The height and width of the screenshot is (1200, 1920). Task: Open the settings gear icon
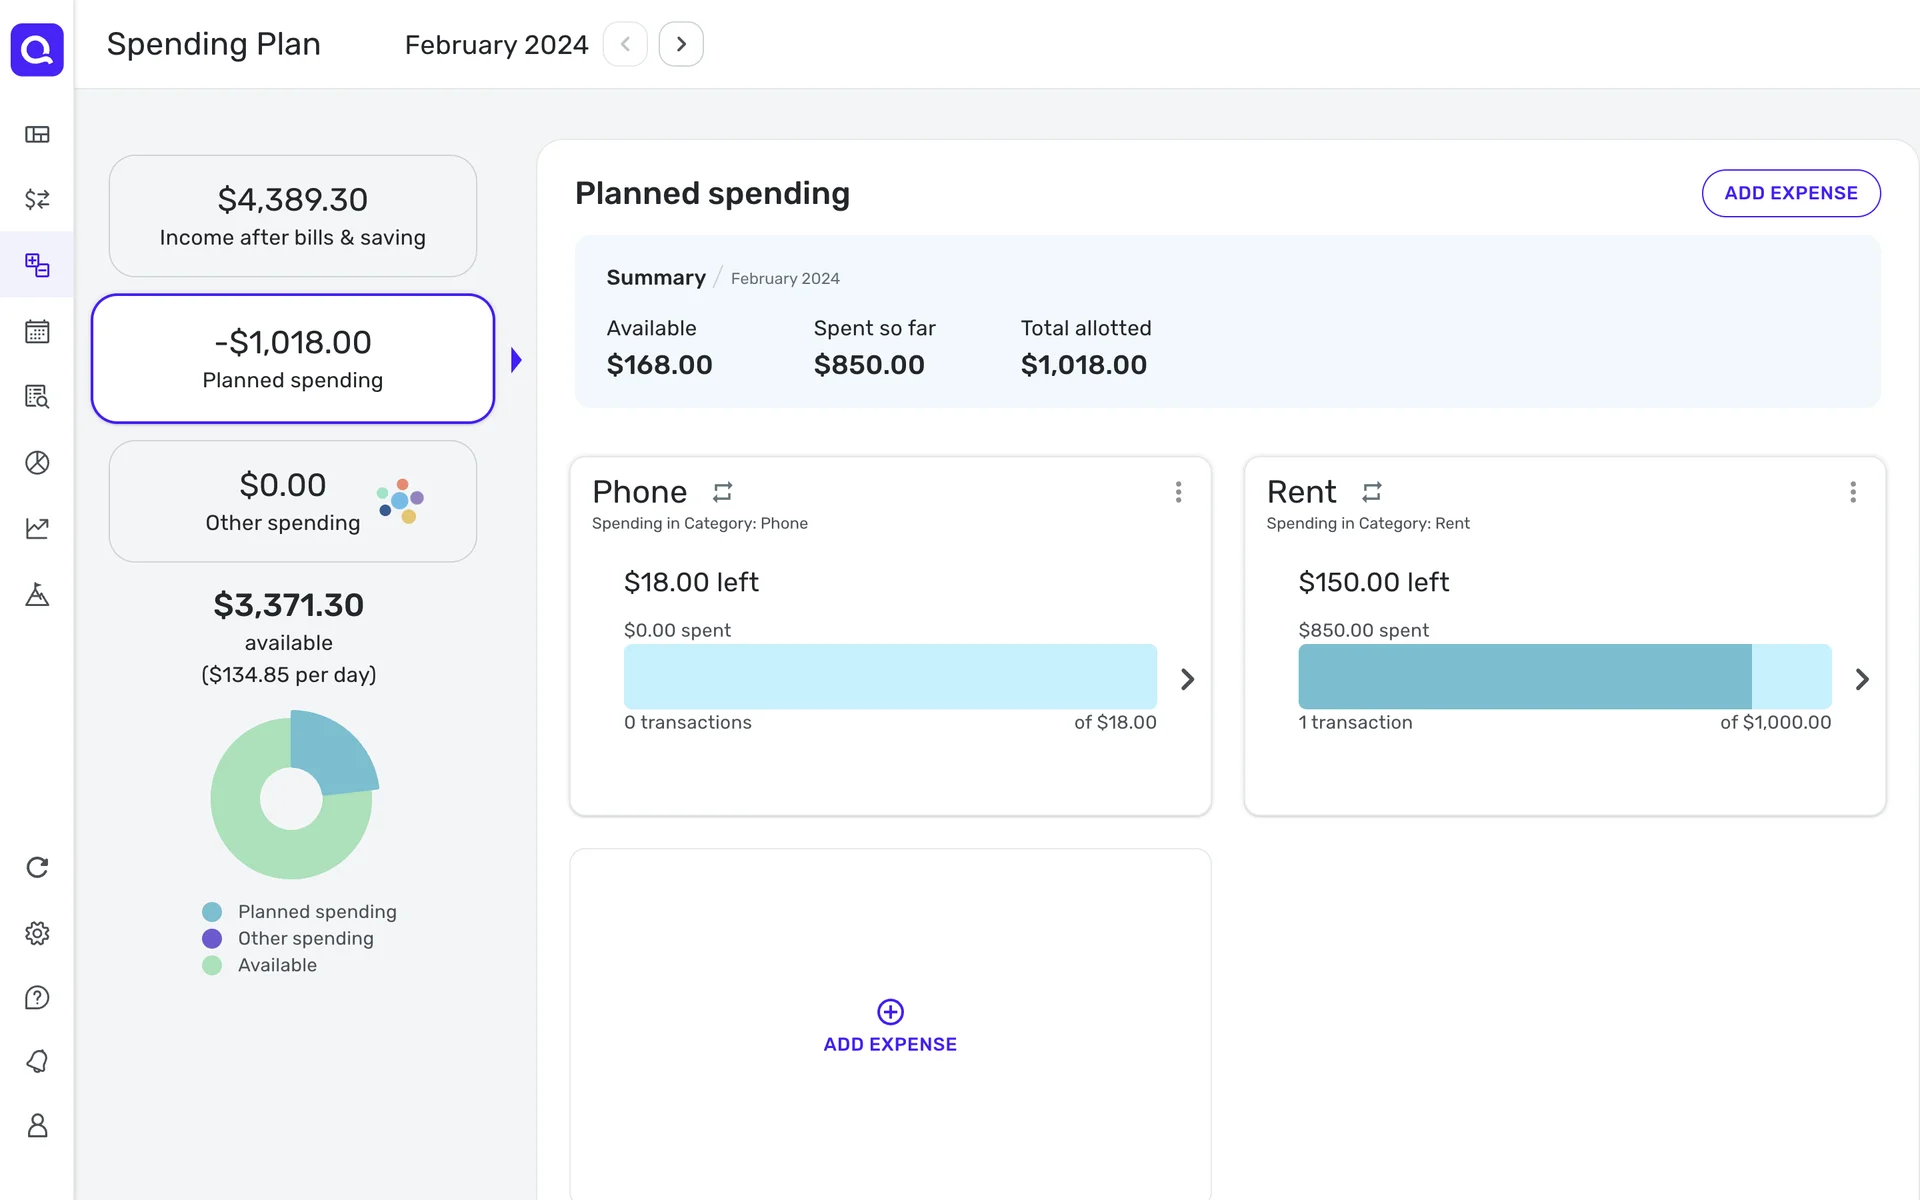pyautogui.click(x=37, y=933)
